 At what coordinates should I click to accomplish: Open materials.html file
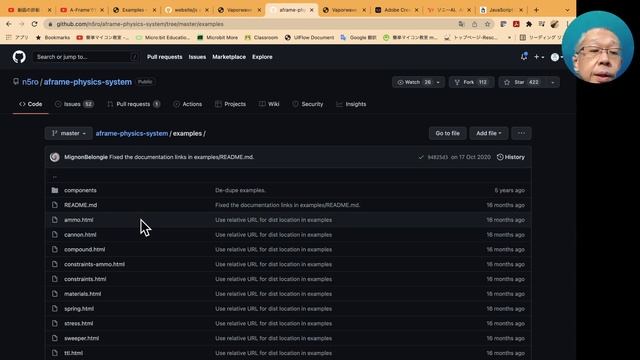coord(82,294)
